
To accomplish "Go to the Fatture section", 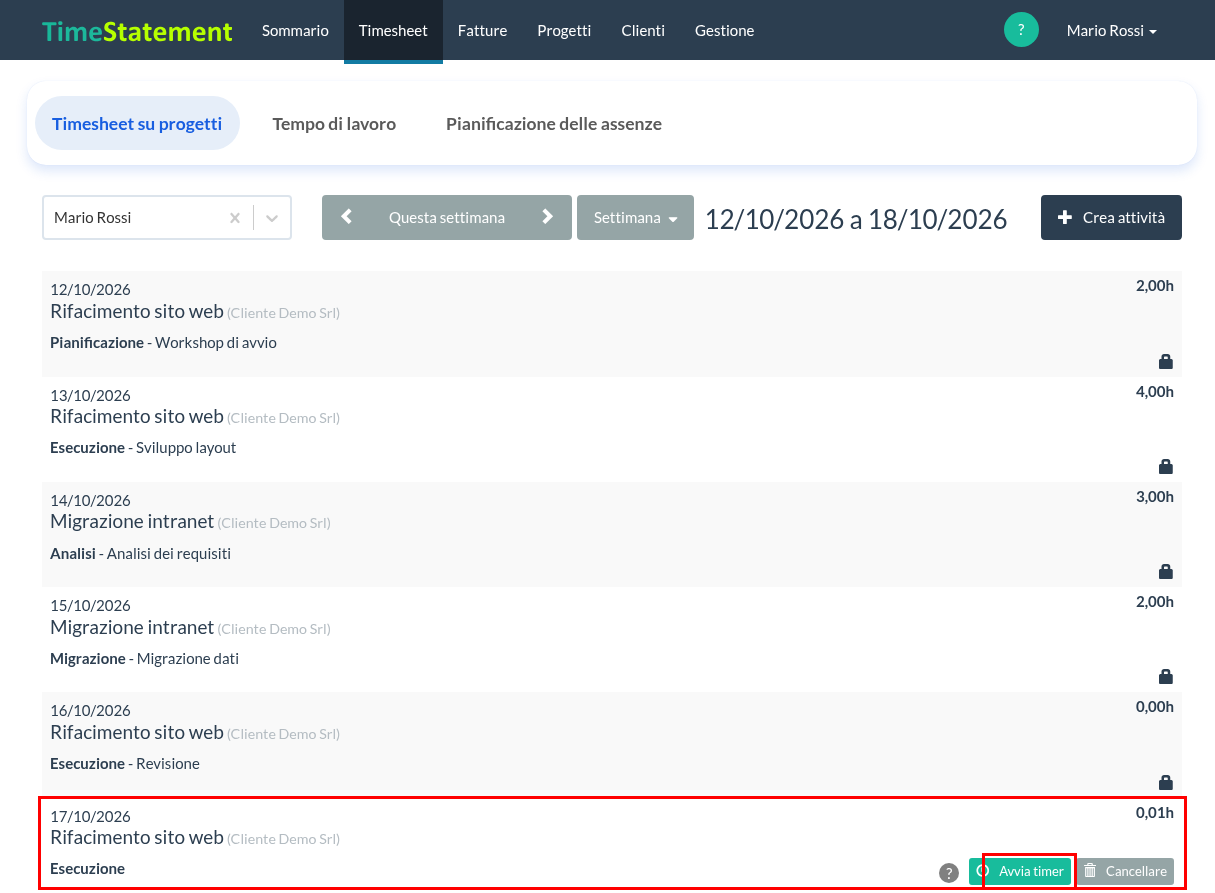I will (482, 31).
